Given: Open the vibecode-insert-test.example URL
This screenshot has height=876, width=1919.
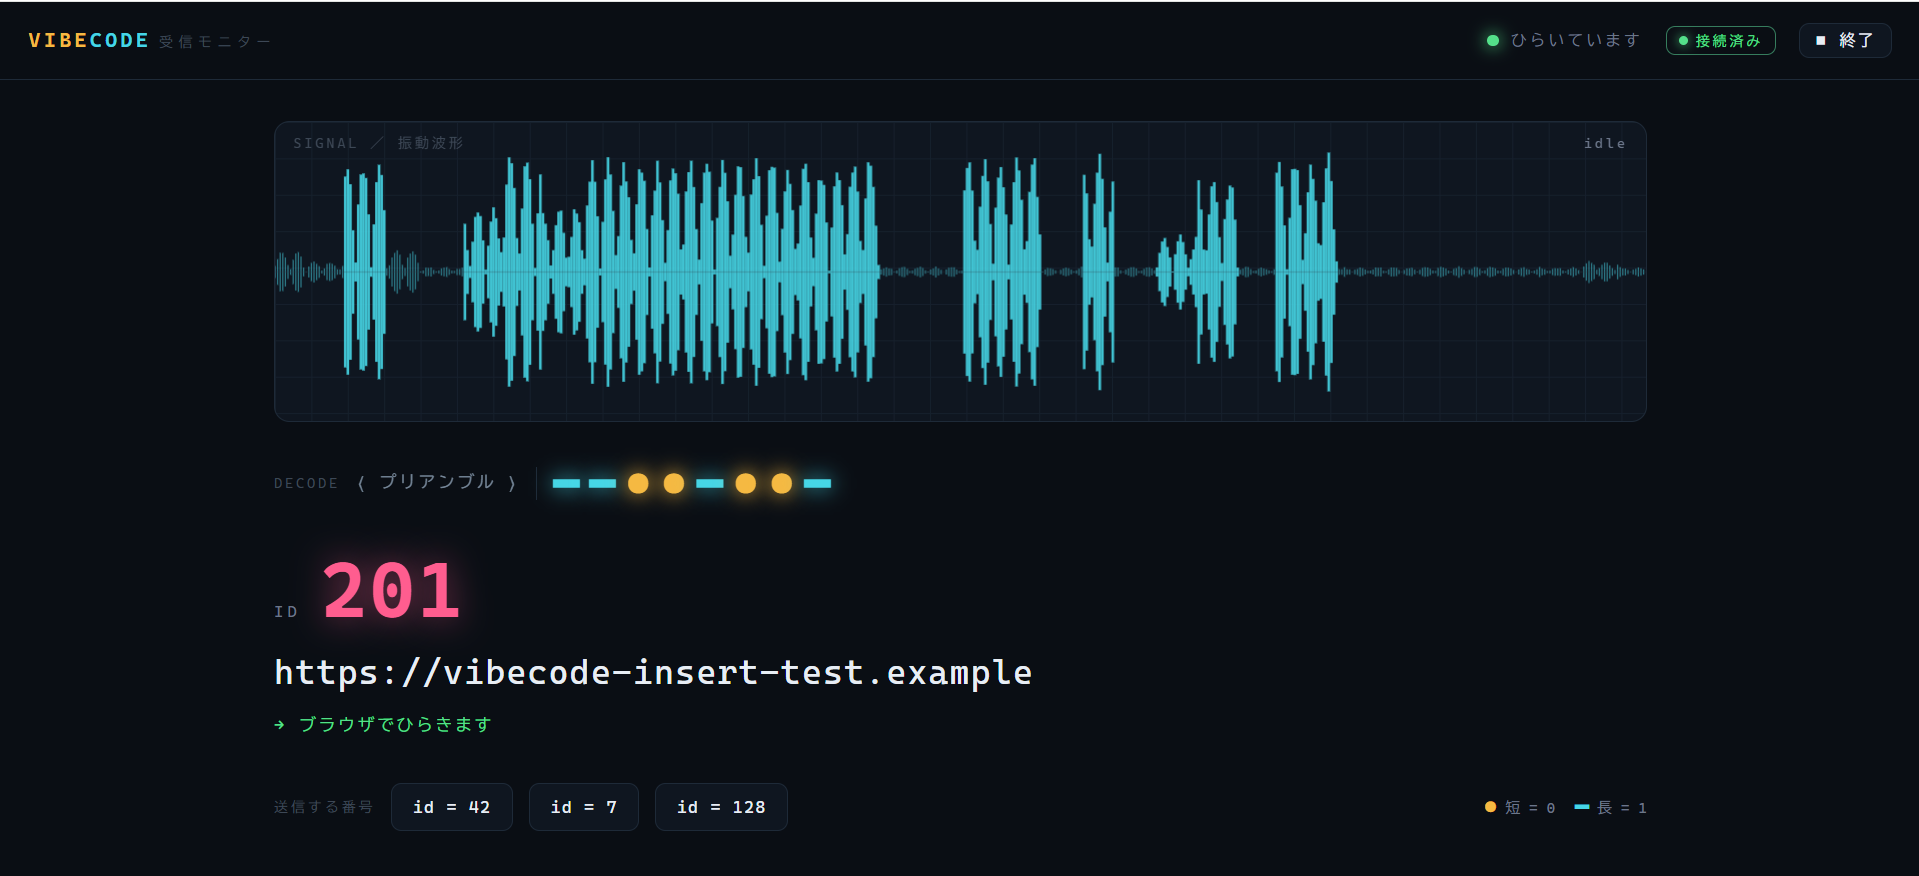Looking at the screenshot, I should coord(653,673).
